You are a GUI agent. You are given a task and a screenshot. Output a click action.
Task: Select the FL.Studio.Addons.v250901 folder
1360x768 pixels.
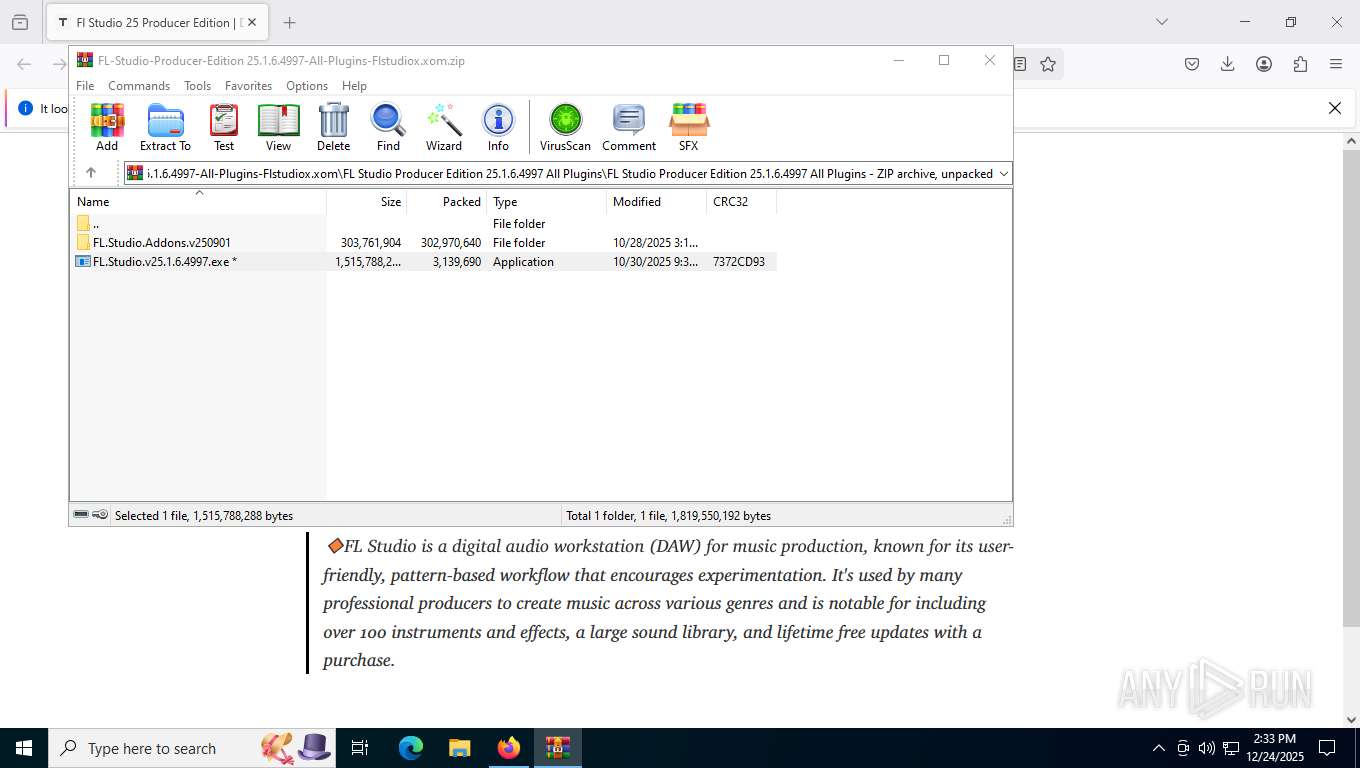423,243
